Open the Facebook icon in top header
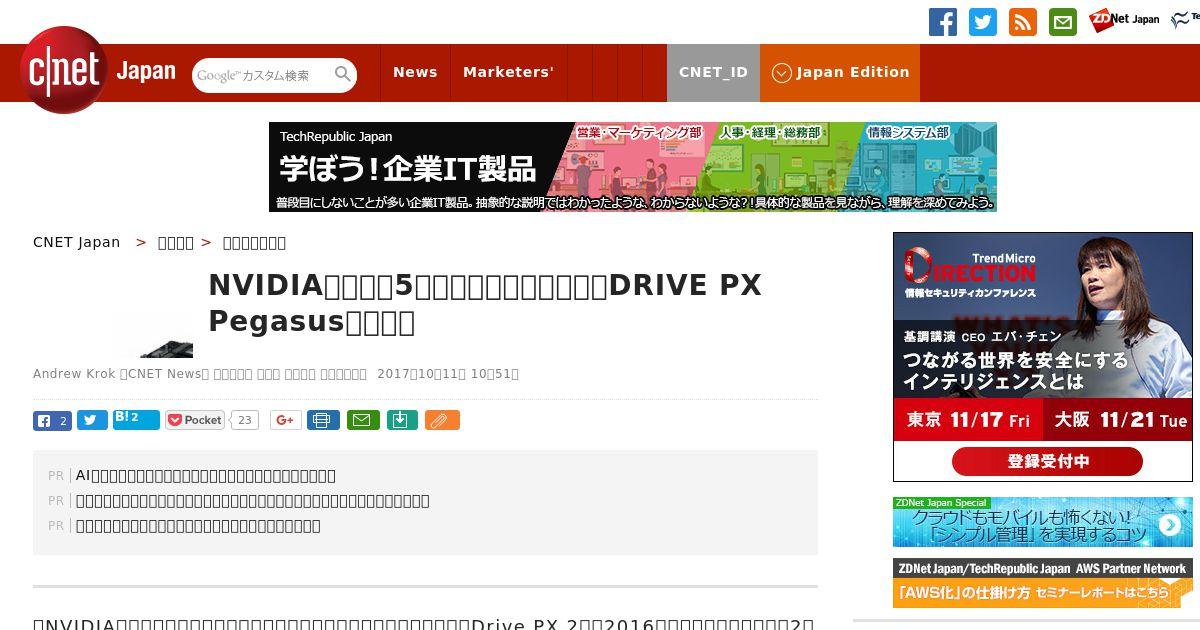1200x630 pixels. point(943,22)
